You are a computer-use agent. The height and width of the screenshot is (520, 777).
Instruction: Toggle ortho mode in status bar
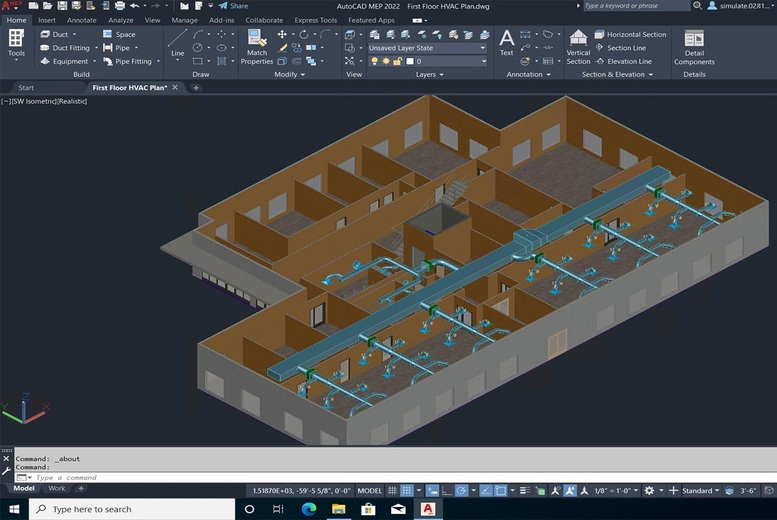click(x=446, y=491)
